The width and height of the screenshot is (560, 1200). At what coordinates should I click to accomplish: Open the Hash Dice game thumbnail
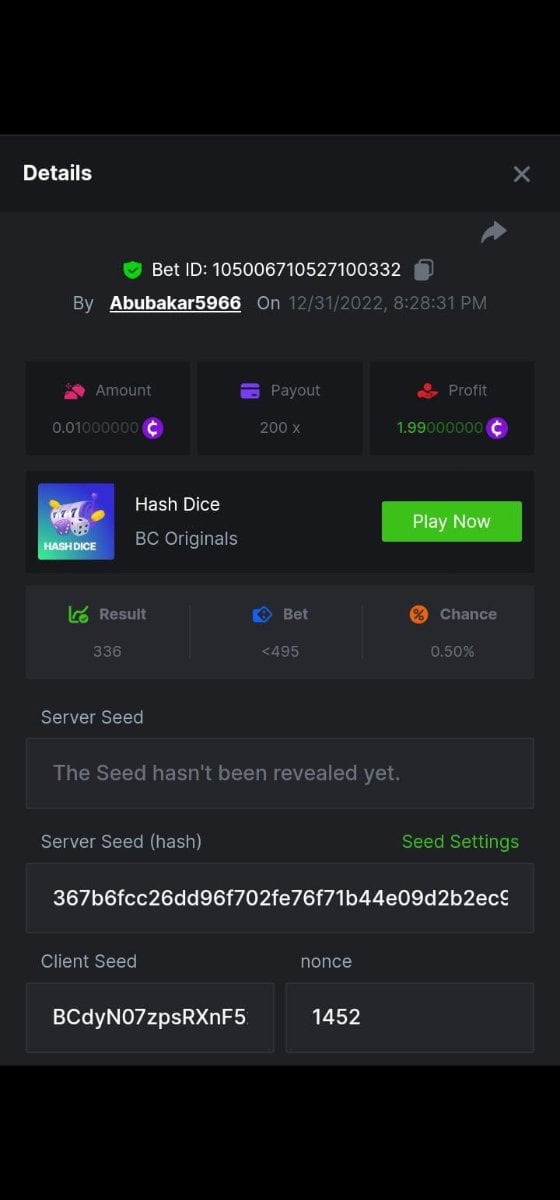click(76, 521)
